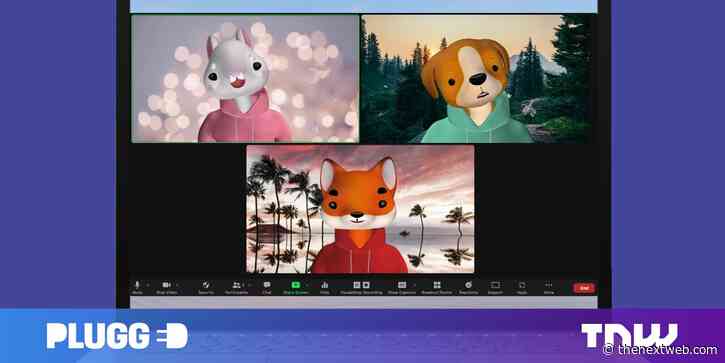Viewport: 725px width, 363px height.
Task: Select the fox avatar video tile
Action: click(360, 209)
